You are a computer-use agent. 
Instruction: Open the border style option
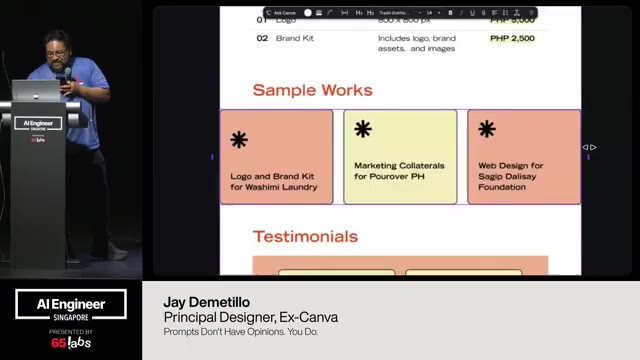319,13
